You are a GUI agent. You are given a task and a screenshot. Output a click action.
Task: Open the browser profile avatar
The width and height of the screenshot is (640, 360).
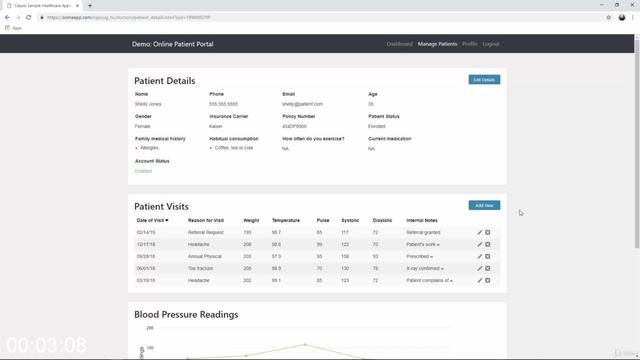tap(622, 18)
